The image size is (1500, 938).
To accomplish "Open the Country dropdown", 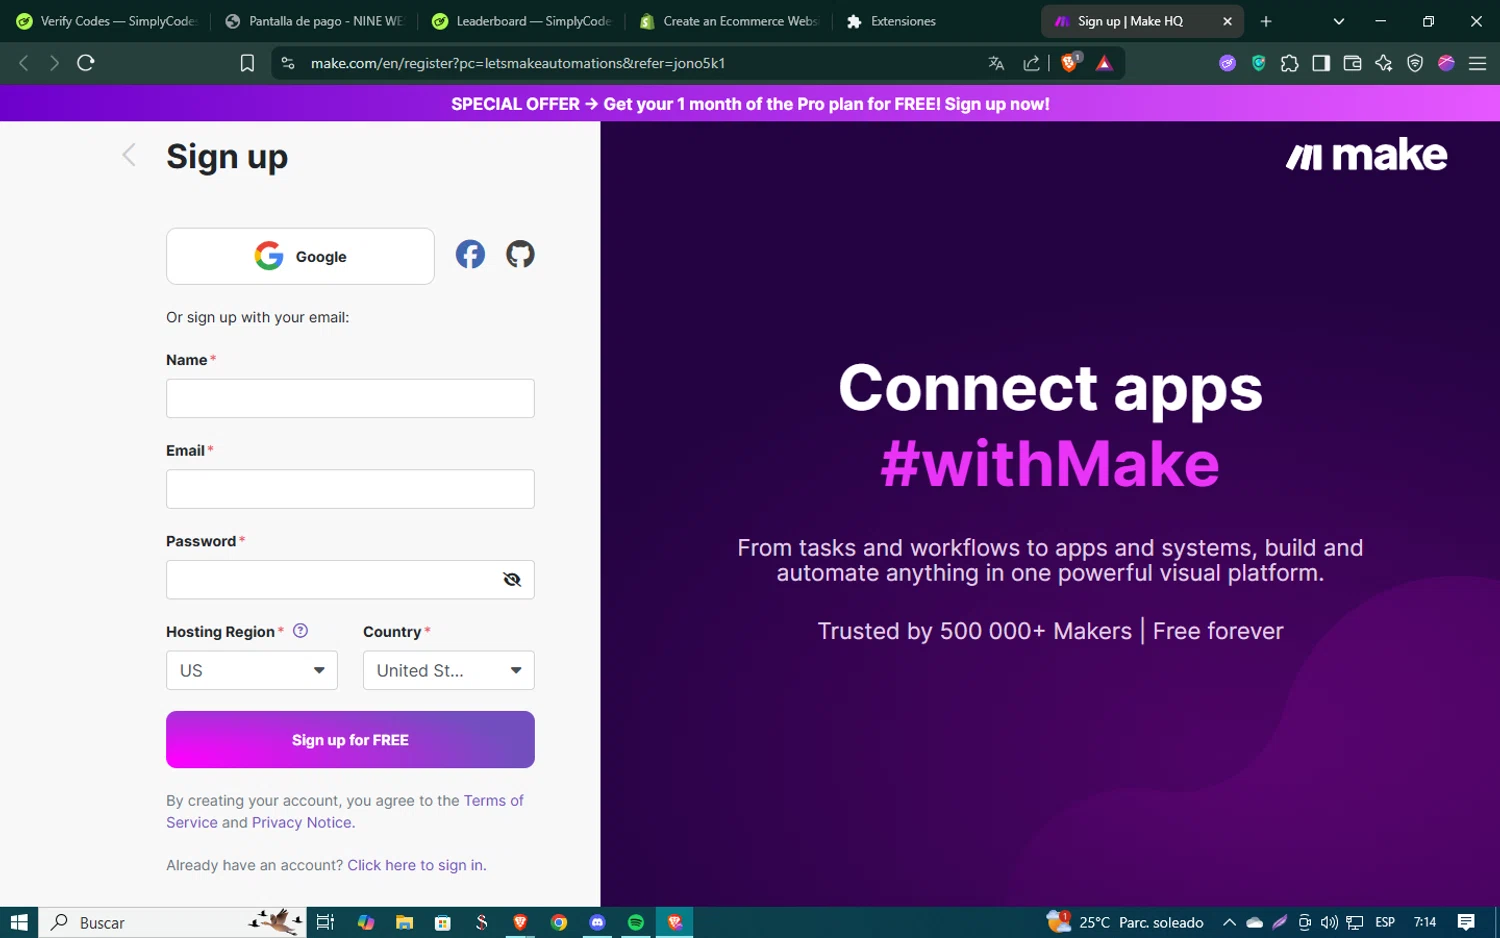I will (448, 670).
